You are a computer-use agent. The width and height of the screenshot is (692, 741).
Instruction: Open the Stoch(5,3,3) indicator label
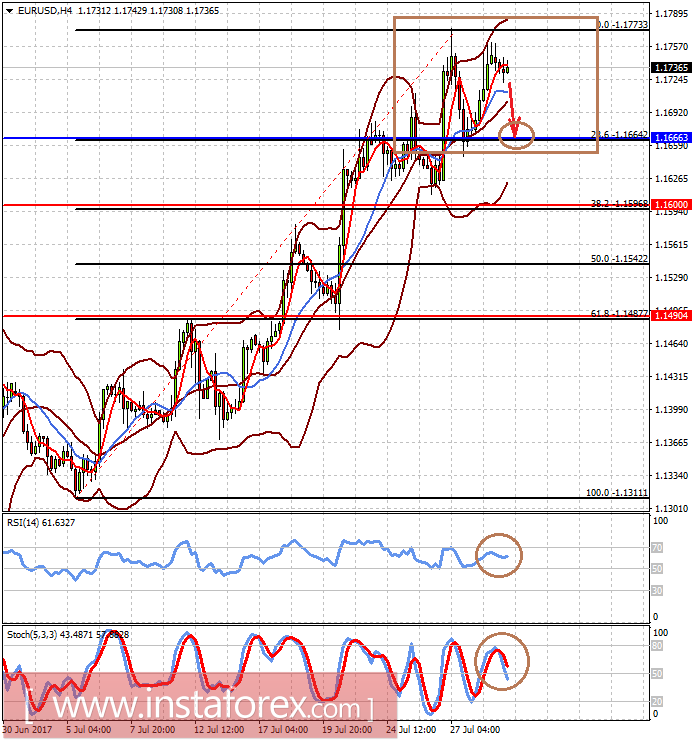(68, 635)
